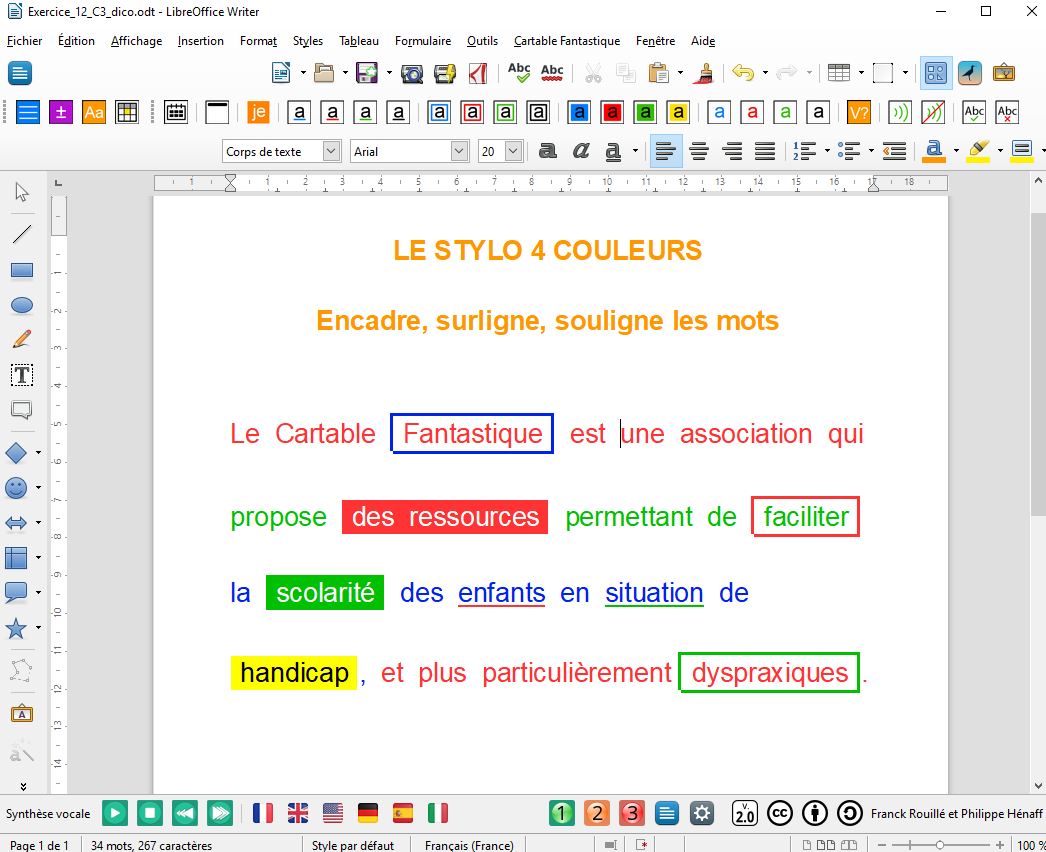The height and width of the screenshot is (852, 1046).
Task: Toggle bold formatting
Action: click(547, 151)
